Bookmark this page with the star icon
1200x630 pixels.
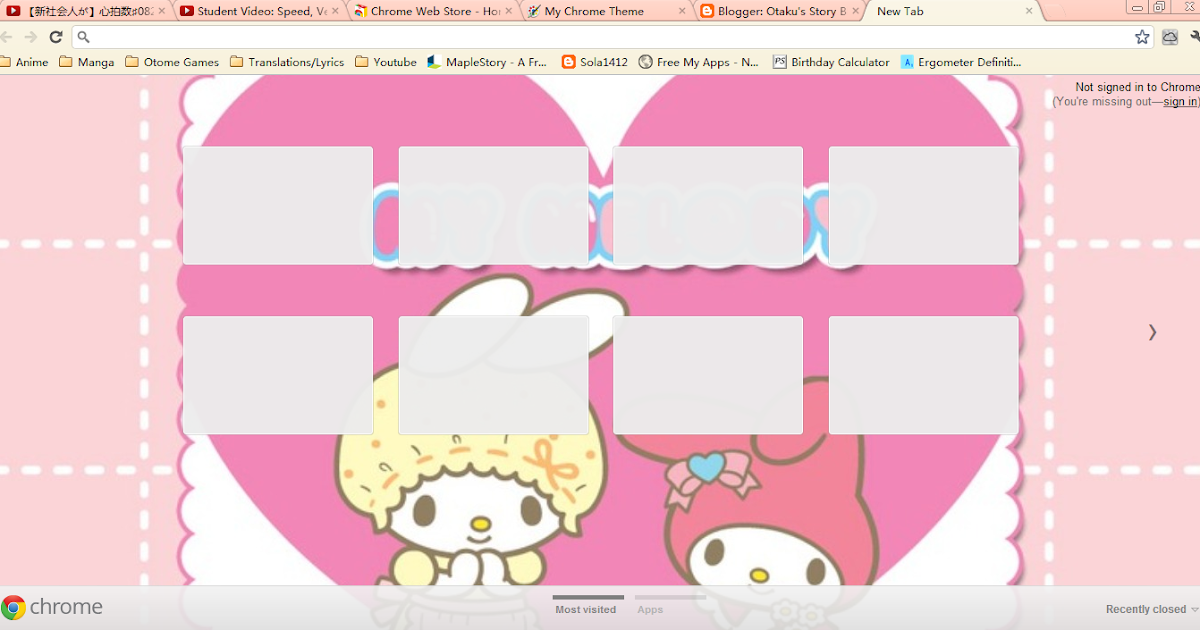click(x=1142, y=37)
